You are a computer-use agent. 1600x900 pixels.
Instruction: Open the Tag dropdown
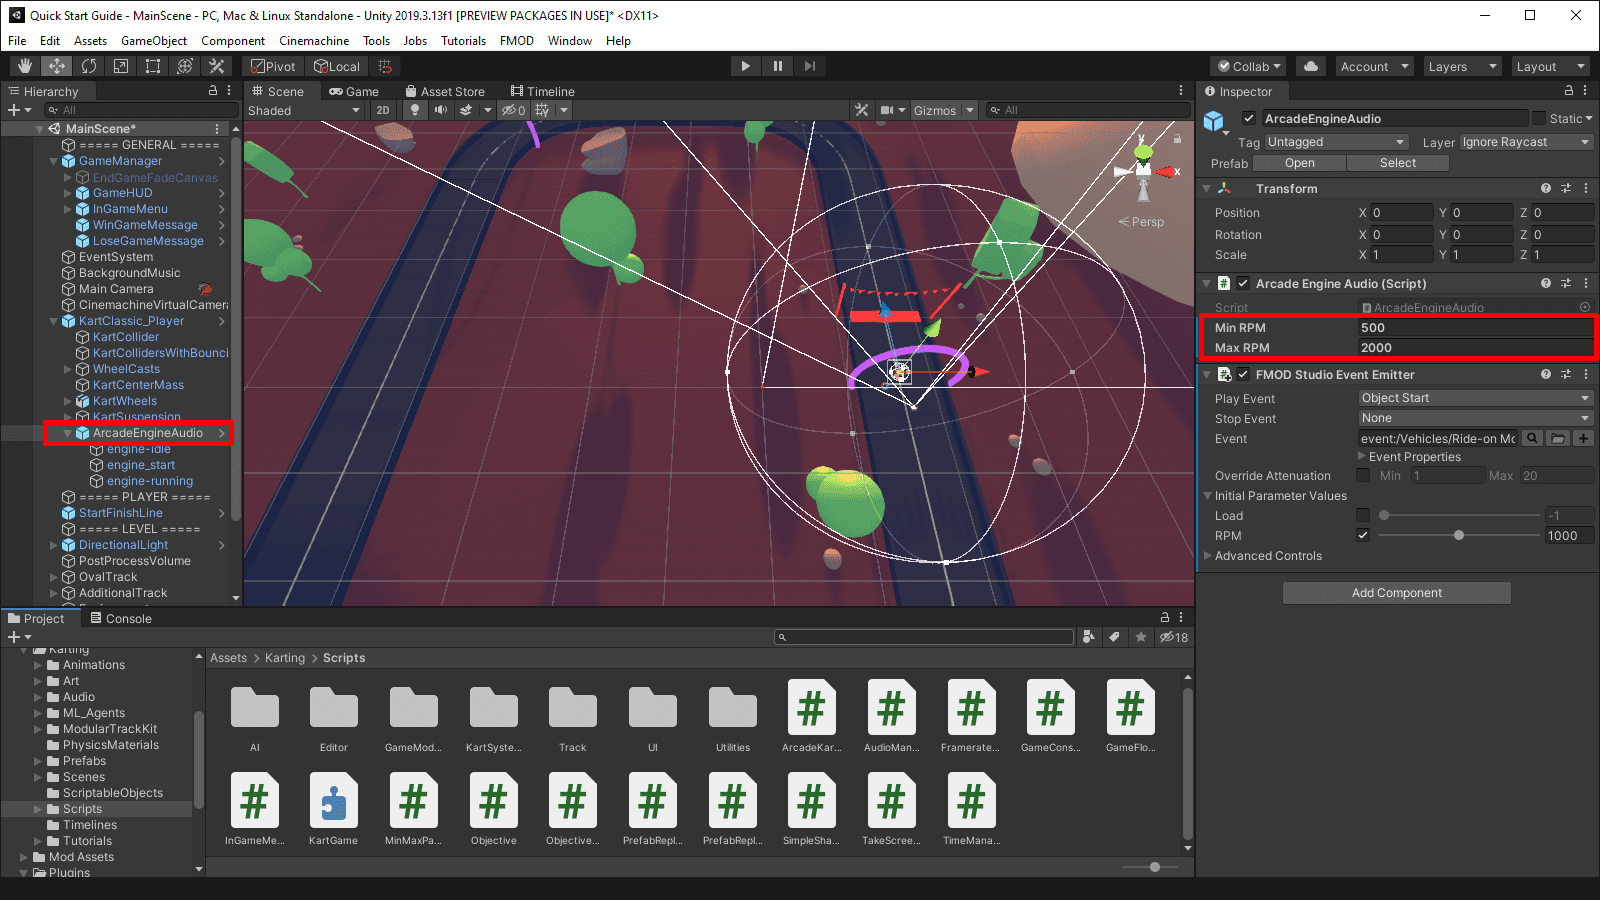click(x=1336, y=142)
